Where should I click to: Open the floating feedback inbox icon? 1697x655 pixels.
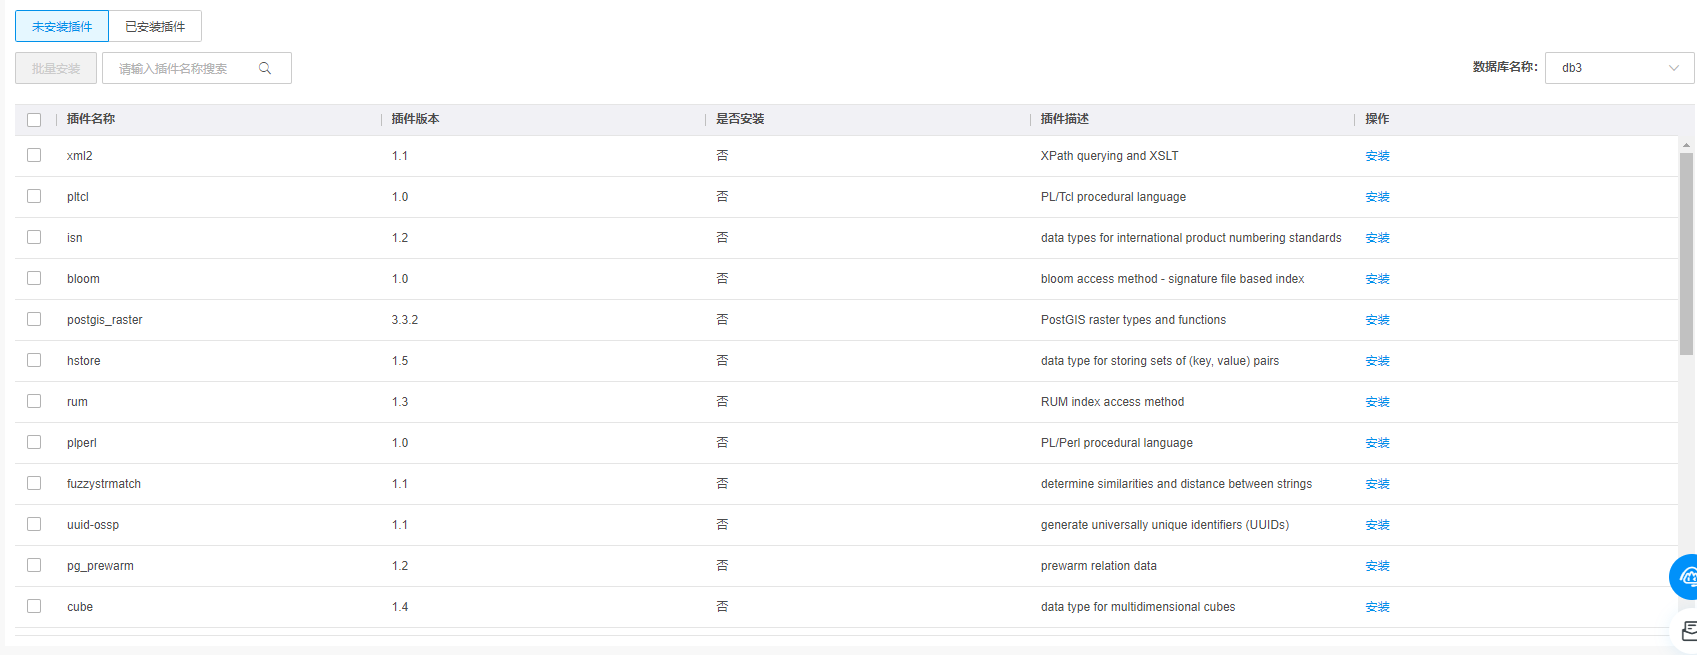1687,631
